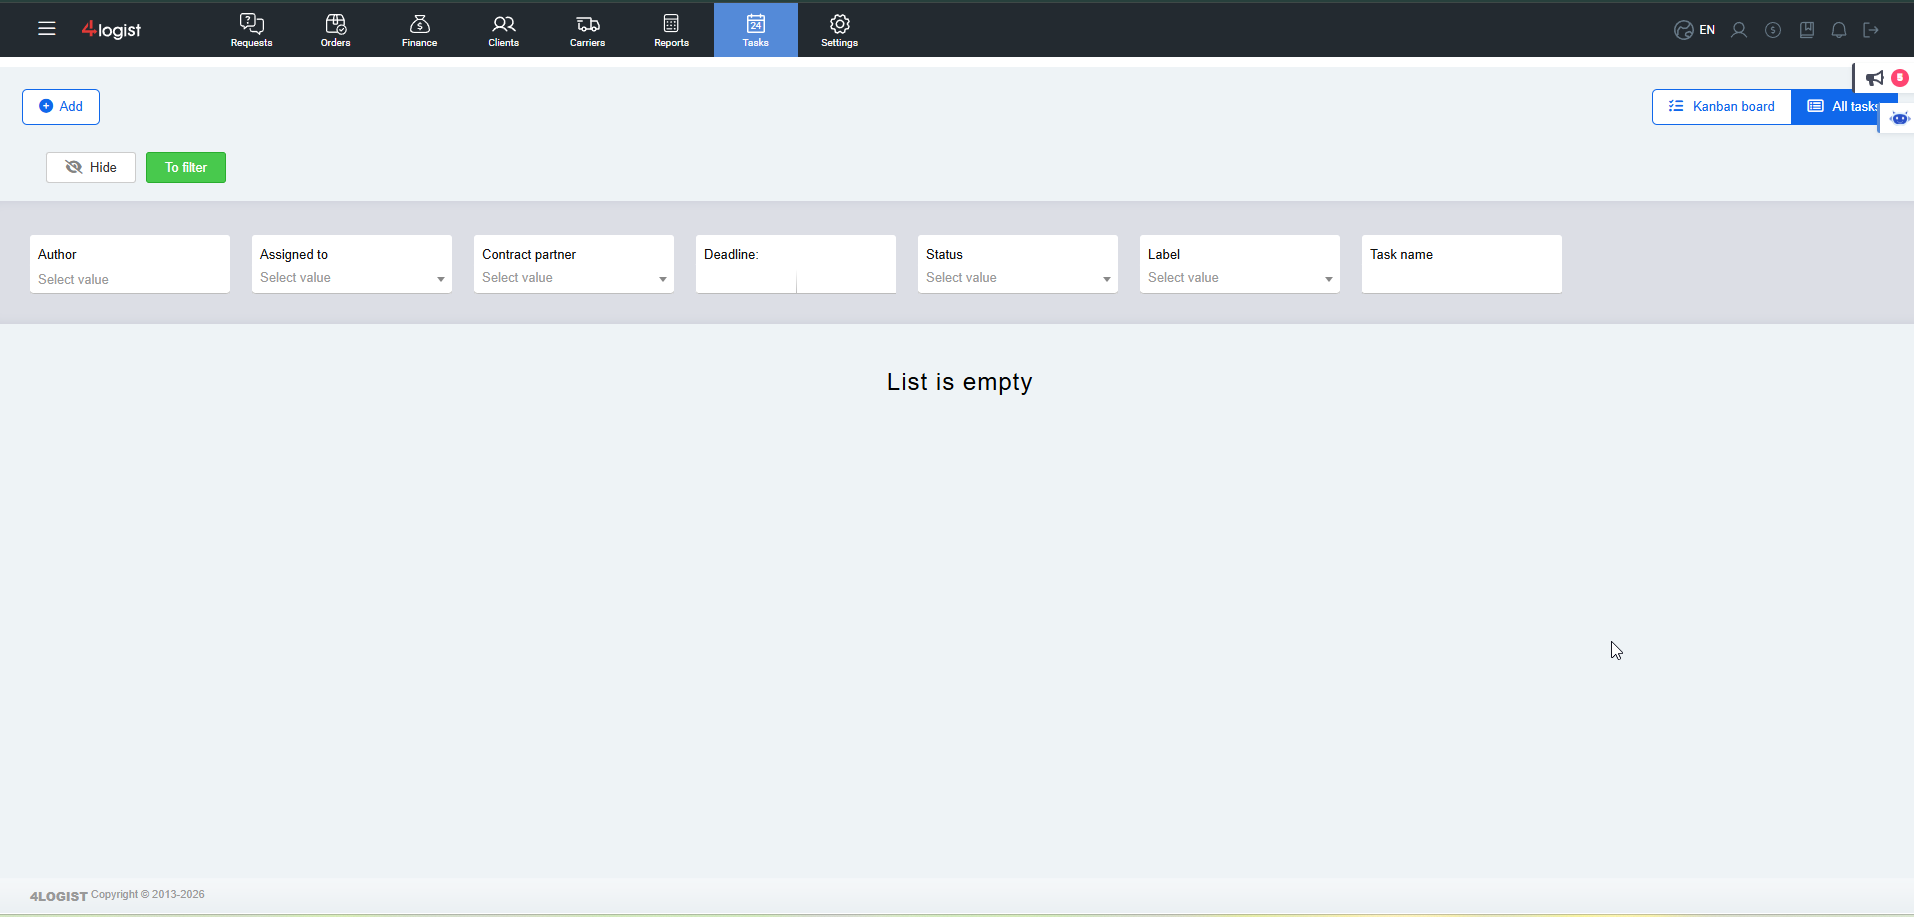Image resolution: width=1914 pixels, height=917 pixels.
Task: Open the user profile icon
Action: pos(1739,30)
